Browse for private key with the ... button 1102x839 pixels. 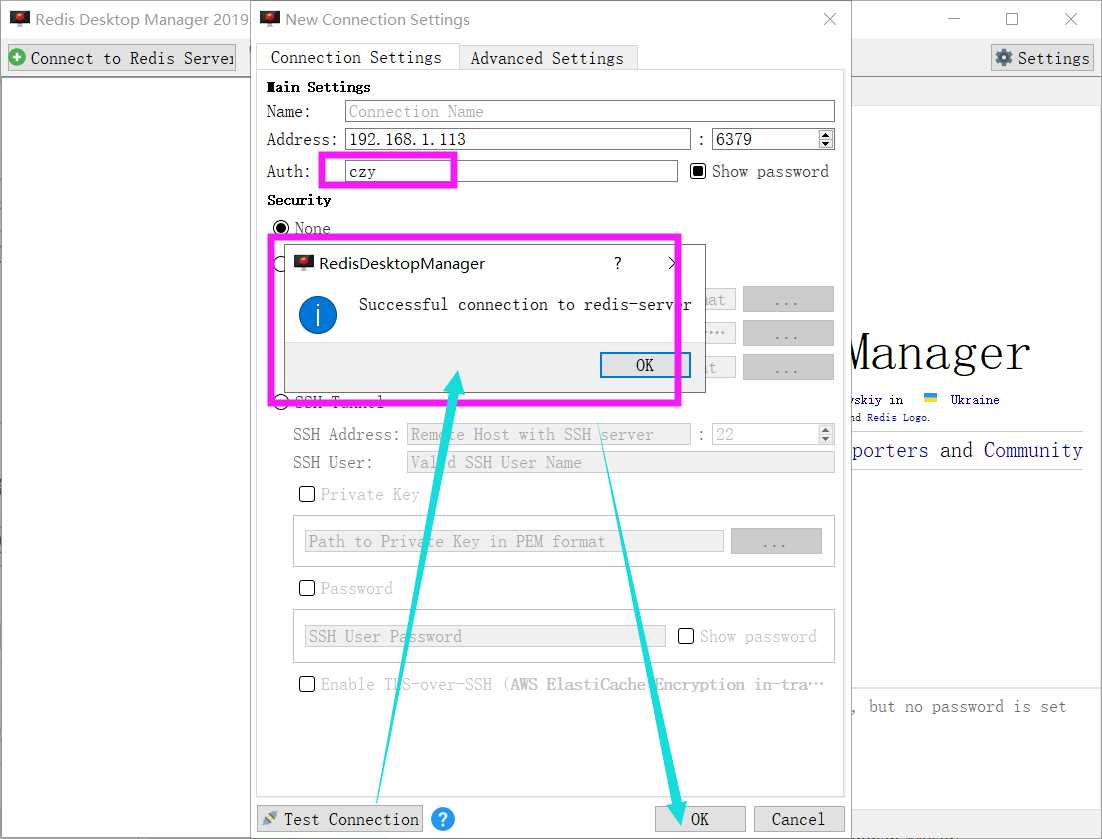(776, 541)
